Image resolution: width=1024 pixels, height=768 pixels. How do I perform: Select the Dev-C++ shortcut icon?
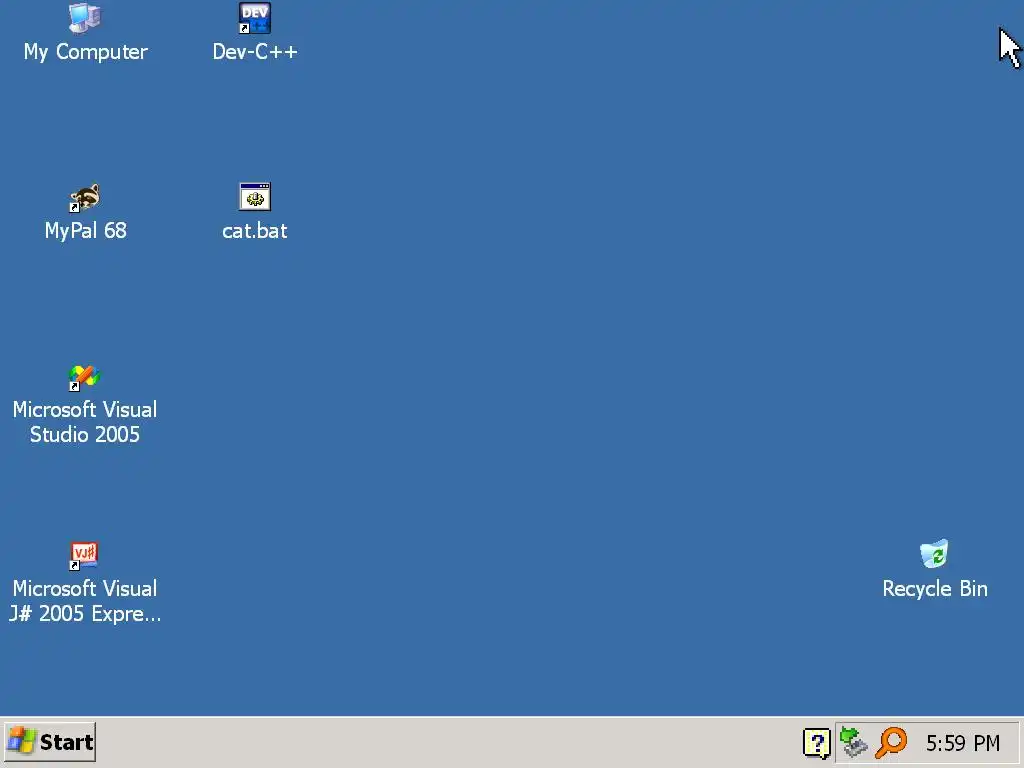(x=255, y=18)
